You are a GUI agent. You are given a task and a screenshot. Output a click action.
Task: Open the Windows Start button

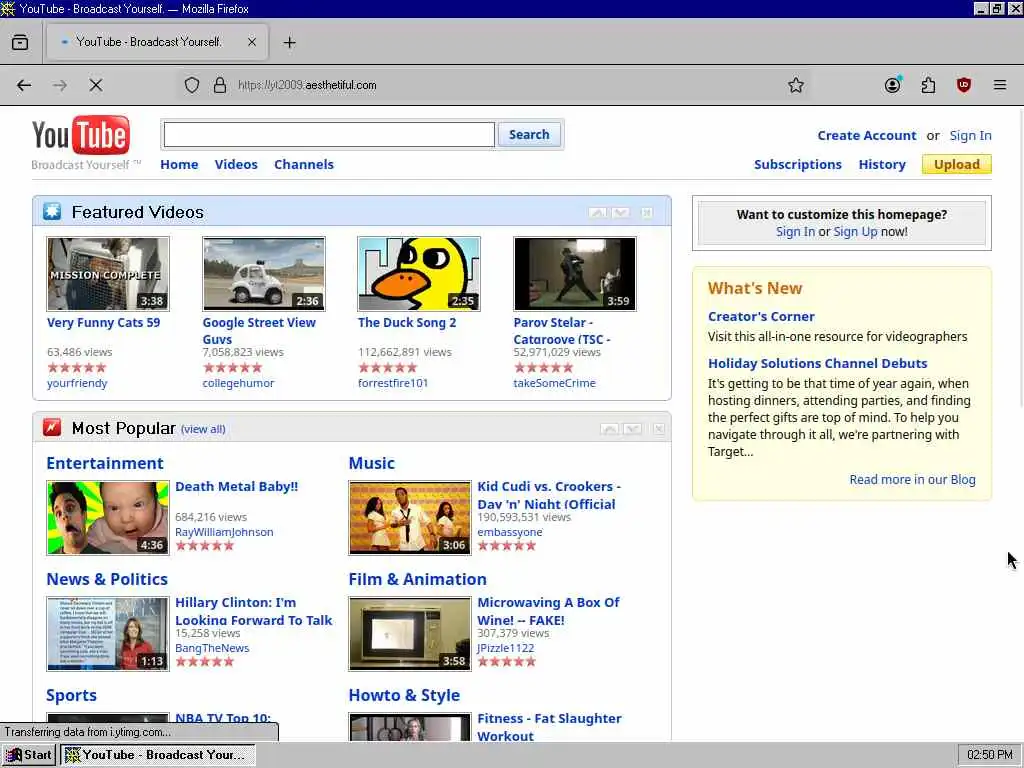(x=29, y=755)
